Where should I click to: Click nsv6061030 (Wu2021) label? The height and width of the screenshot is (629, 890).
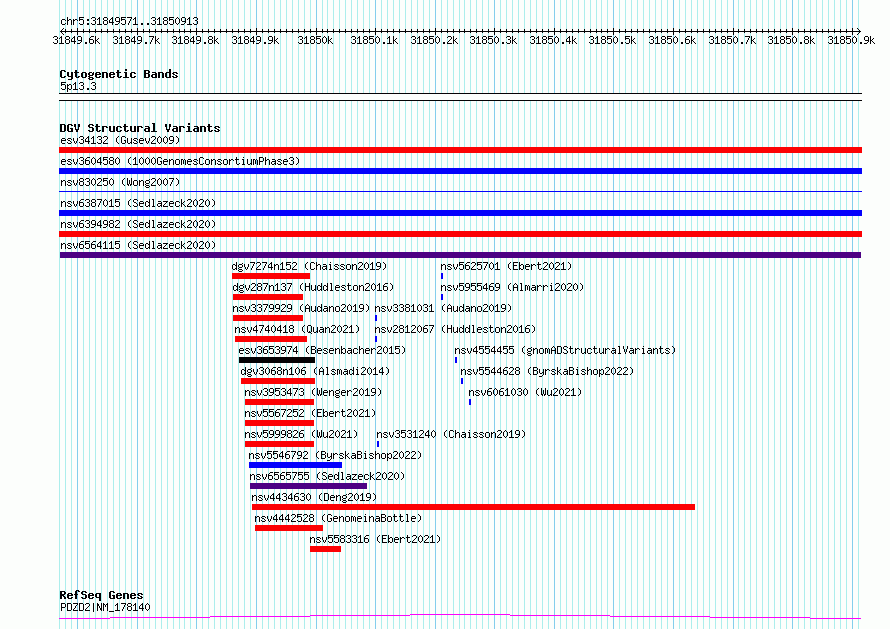[525, 392]
